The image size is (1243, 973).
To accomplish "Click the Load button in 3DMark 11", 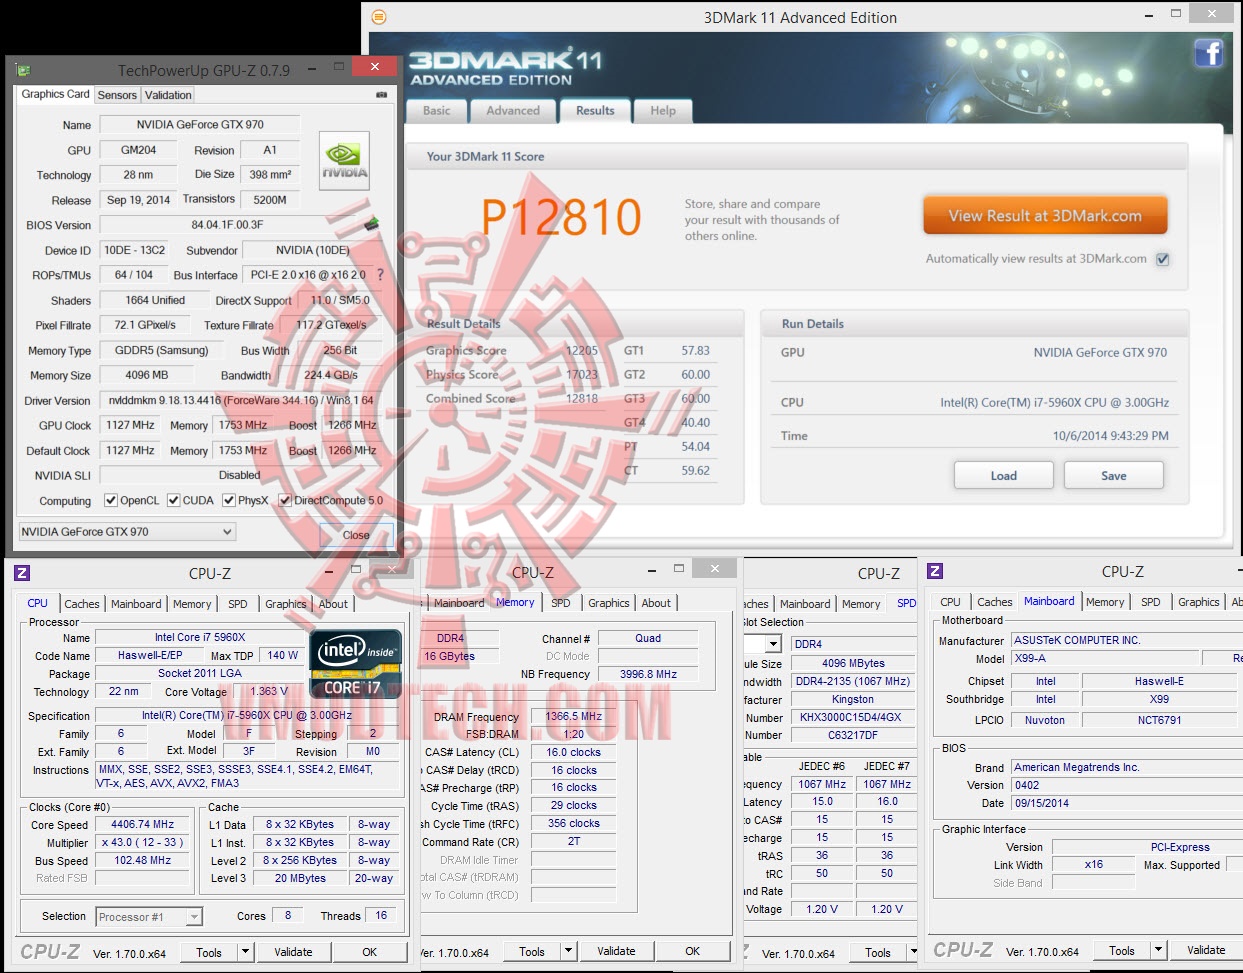I will point(1004,475).
